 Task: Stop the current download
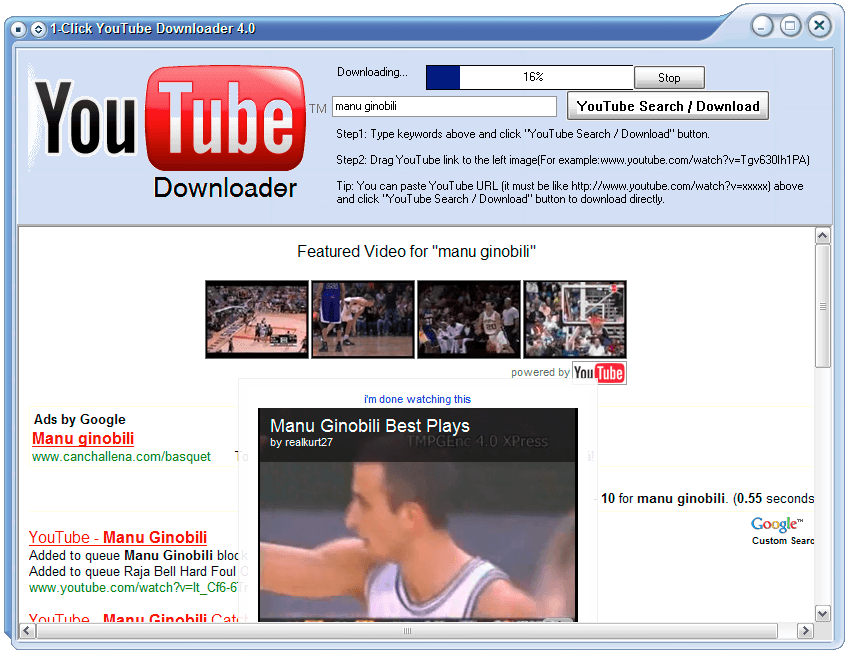[669, 78]
